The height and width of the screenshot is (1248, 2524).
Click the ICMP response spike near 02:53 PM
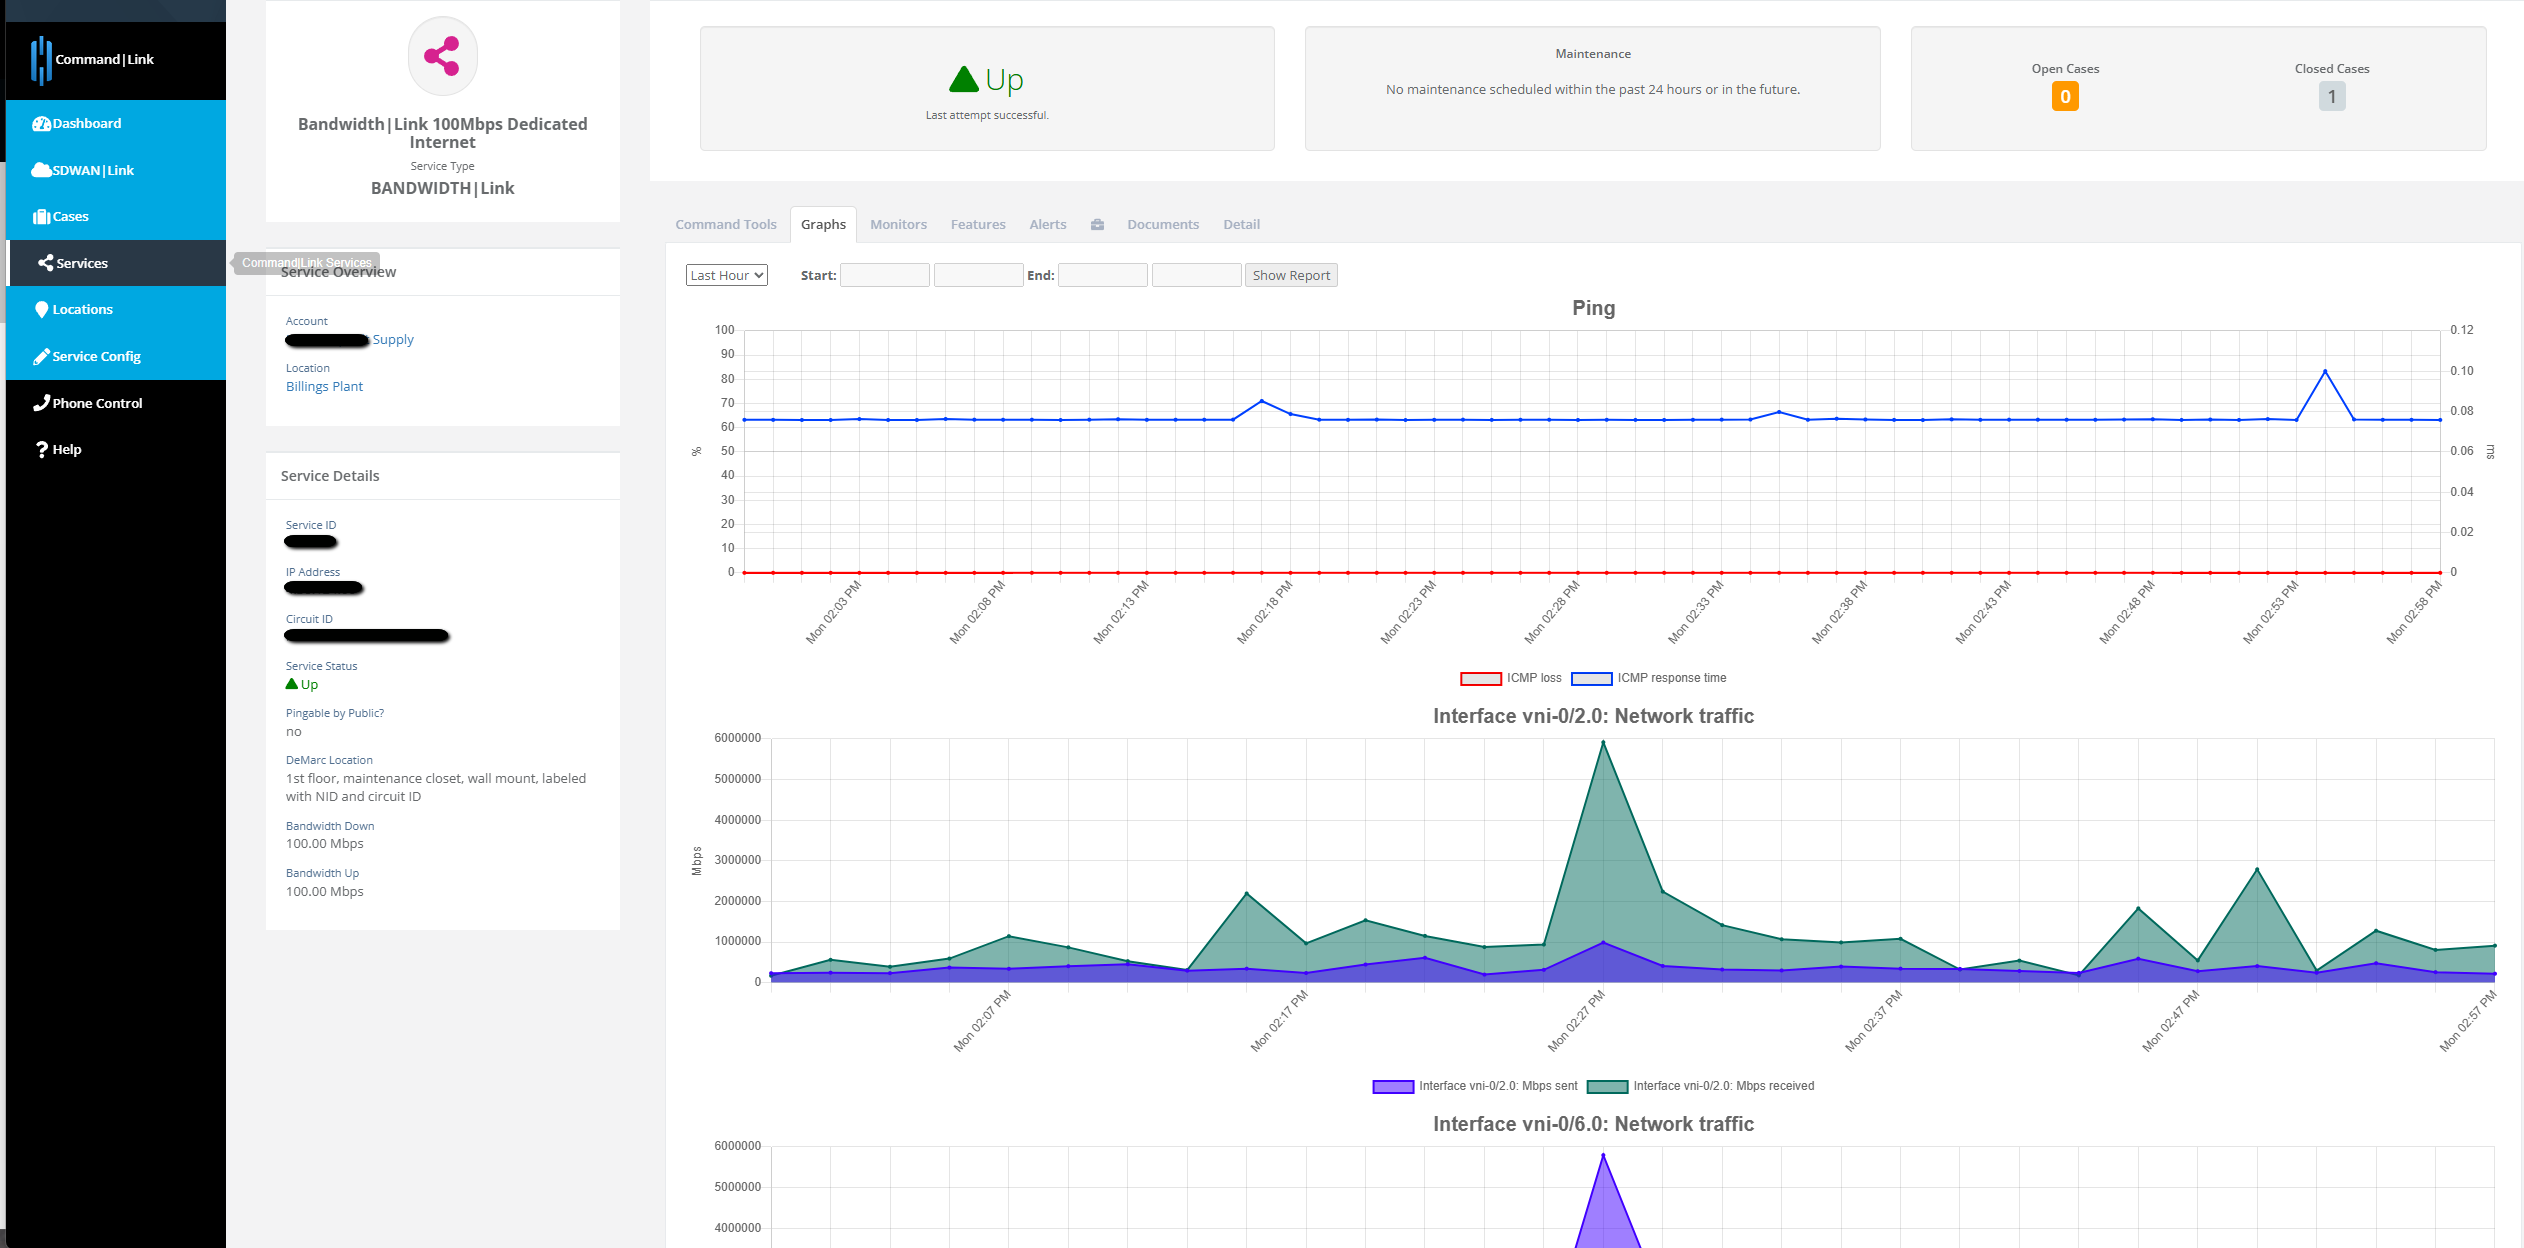tap(2324, 372)
